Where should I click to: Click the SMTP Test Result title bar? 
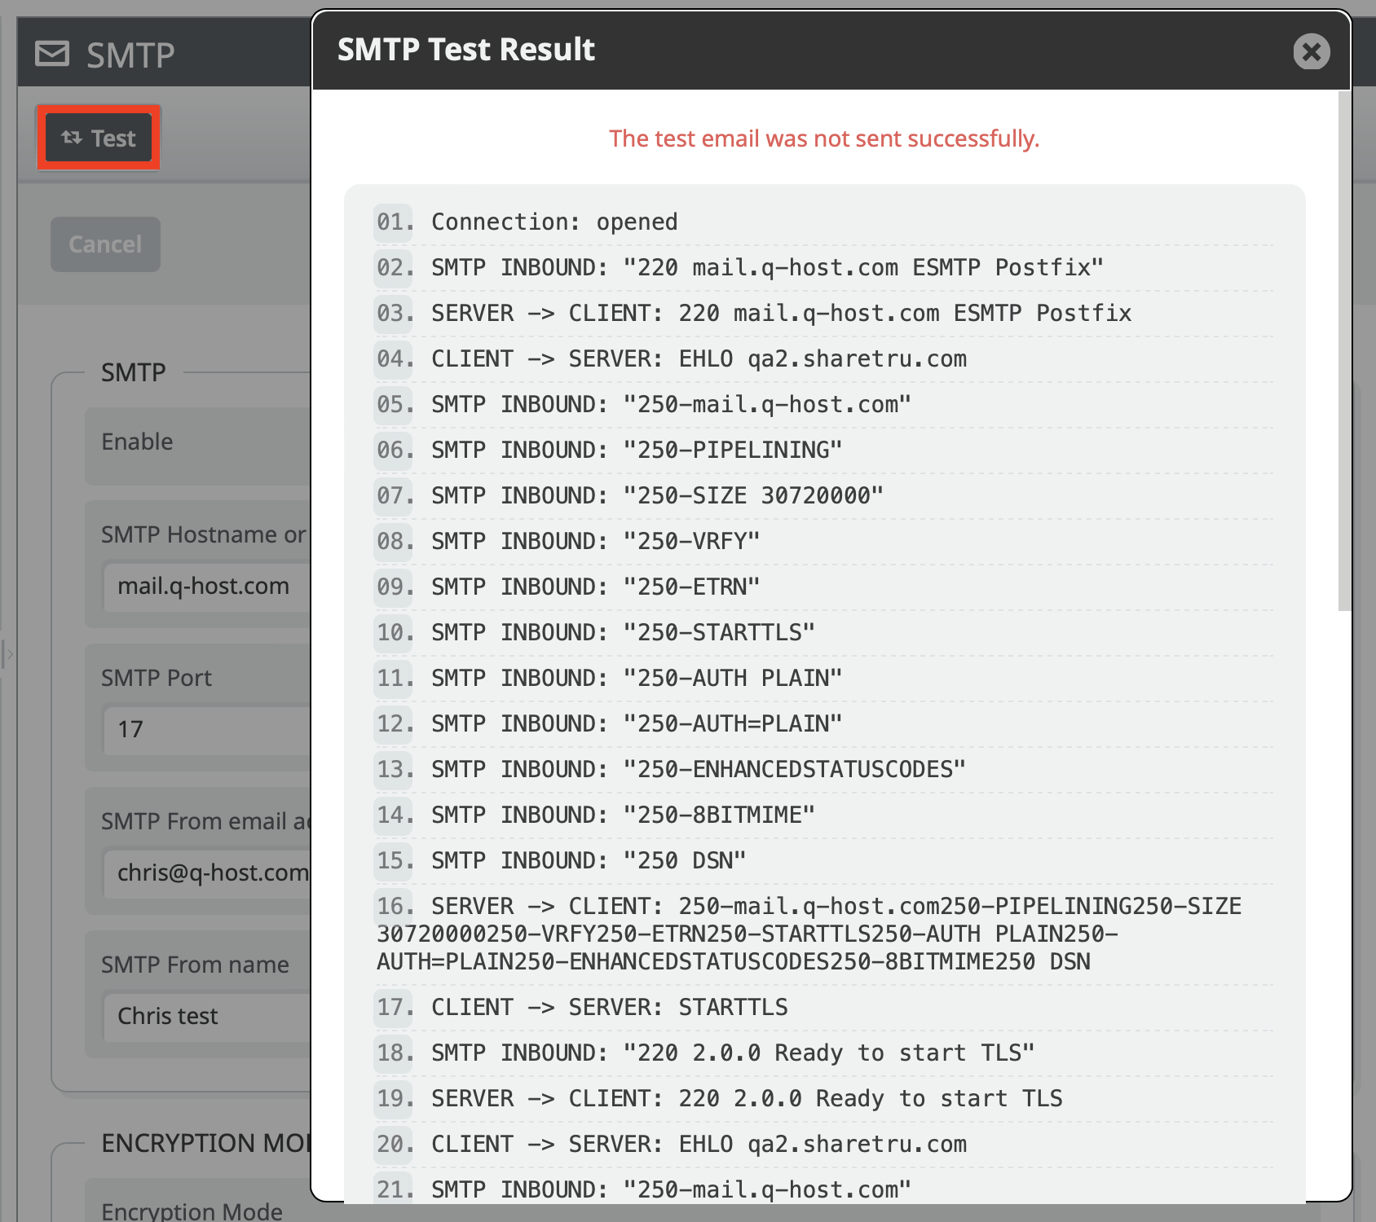(x=466, y=49)
